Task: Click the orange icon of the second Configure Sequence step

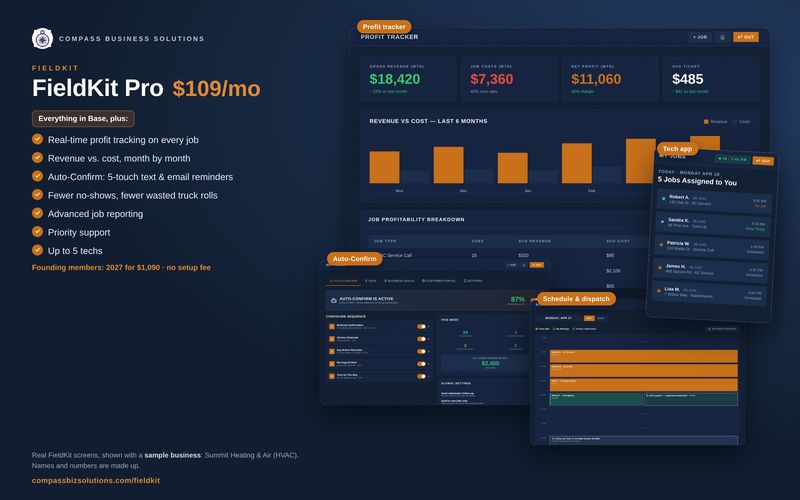Action: pos(332,339)
